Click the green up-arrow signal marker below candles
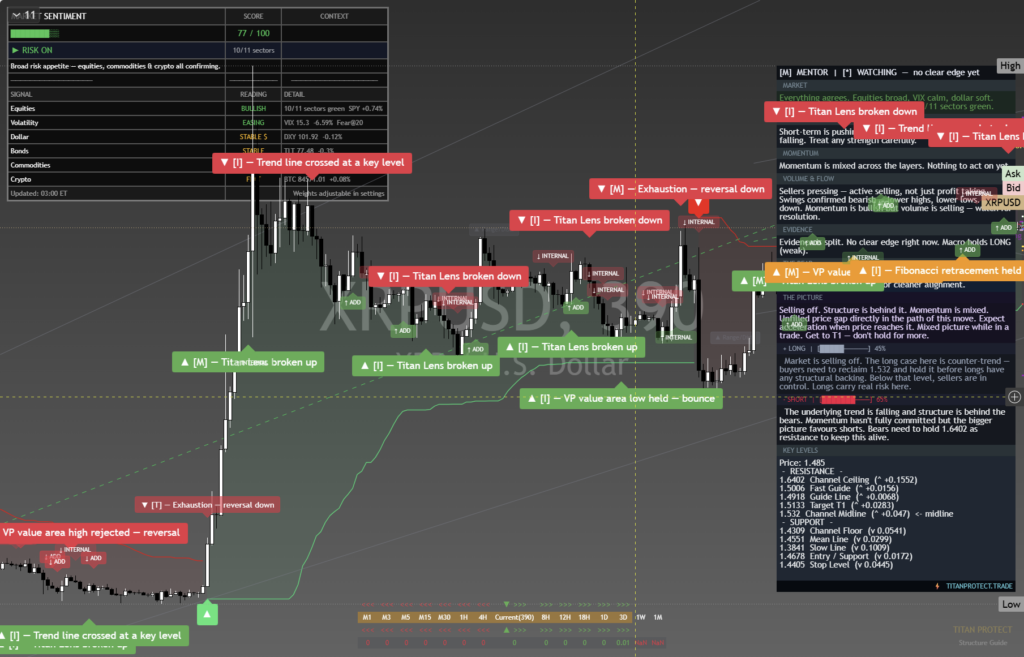 pyautogui.click(x=207, y=614)
